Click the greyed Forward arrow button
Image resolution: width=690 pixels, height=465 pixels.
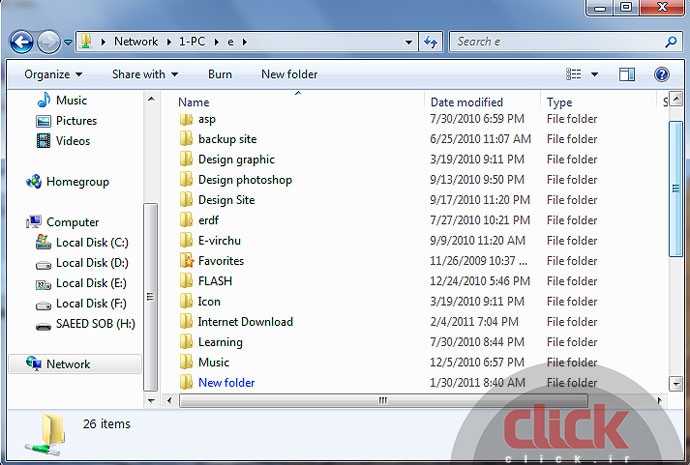click(x=48, y=42)
